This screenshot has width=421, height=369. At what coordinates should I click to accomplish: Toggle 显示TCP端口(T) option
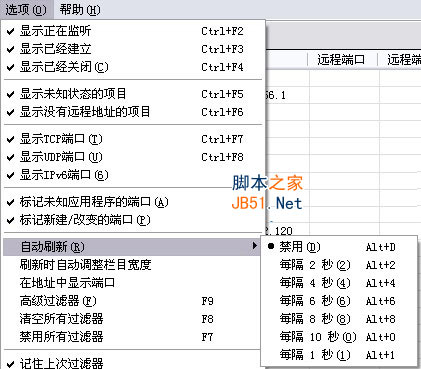click(x=132, y=139)
